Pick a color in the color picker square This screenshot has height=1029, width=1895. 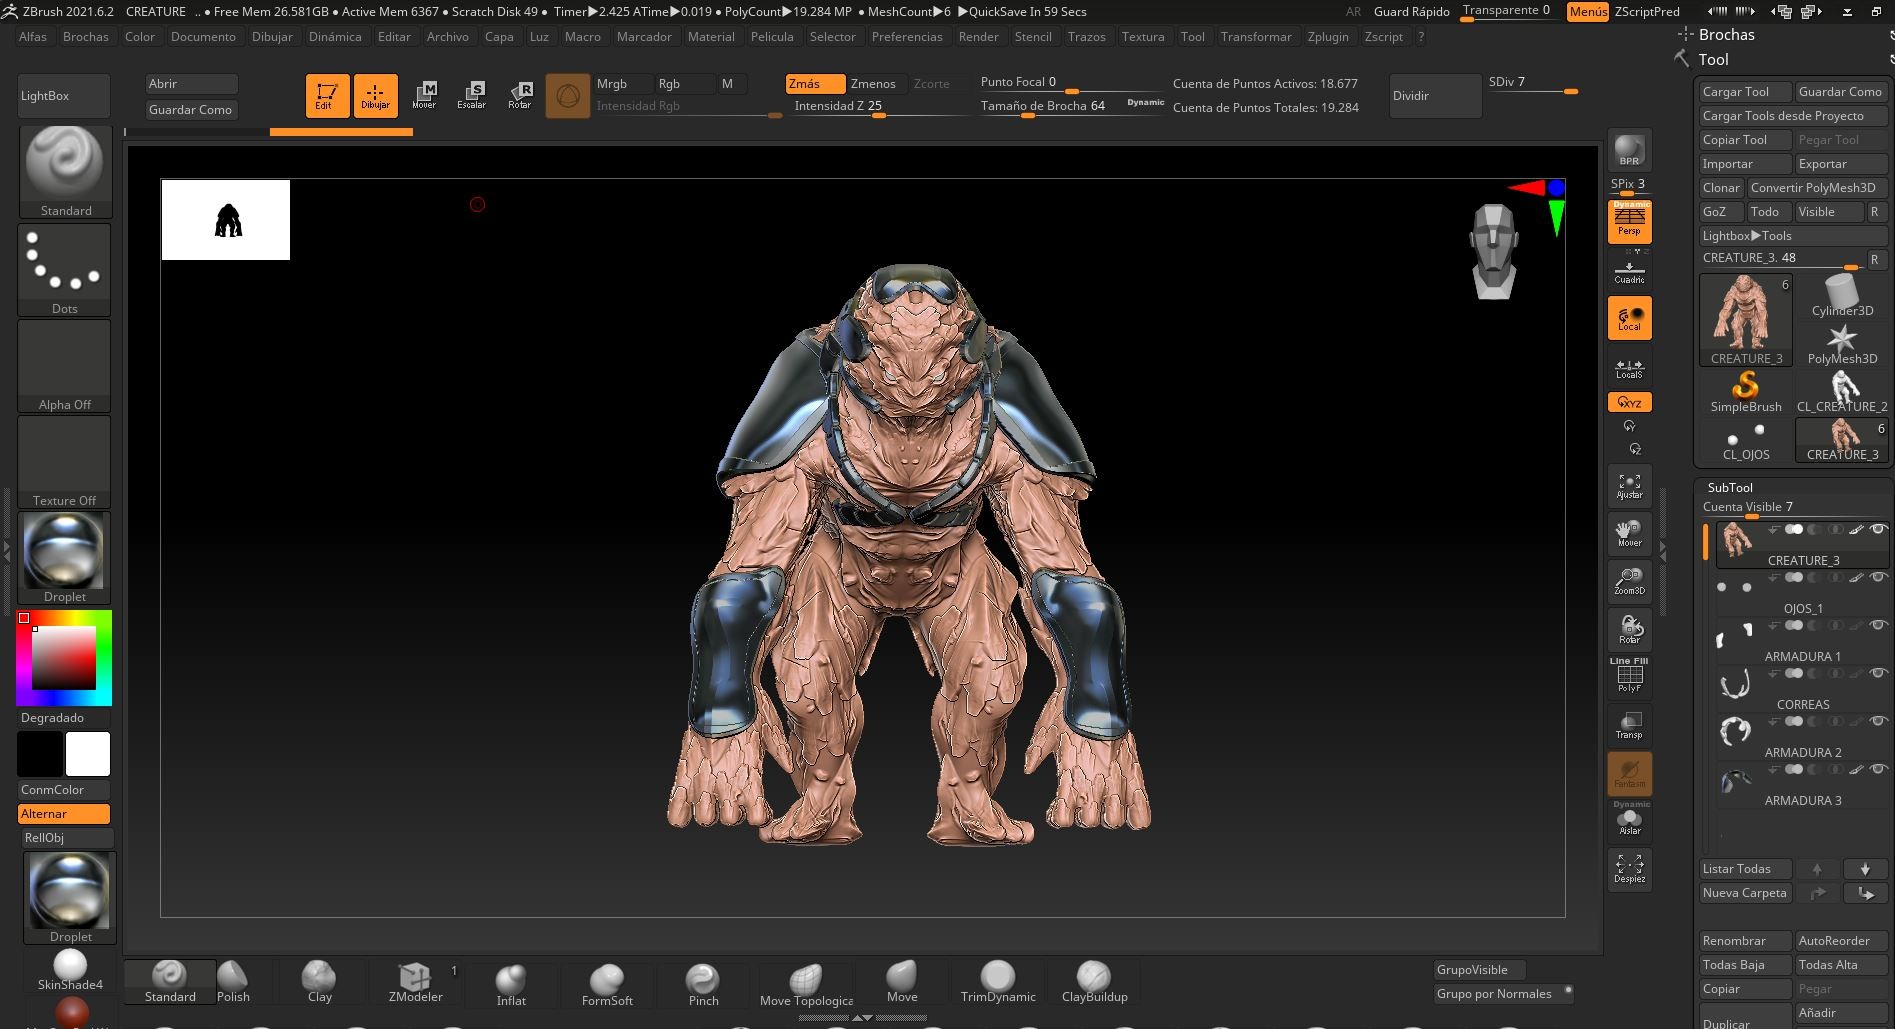point(64,657)
